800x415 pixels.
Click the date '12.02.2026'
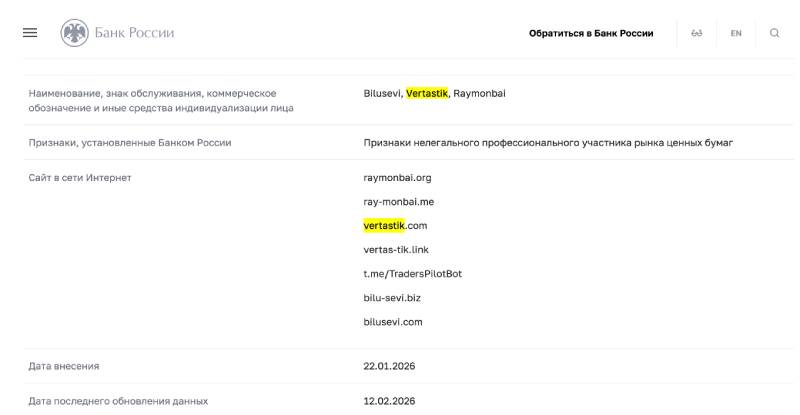(389, 401)
